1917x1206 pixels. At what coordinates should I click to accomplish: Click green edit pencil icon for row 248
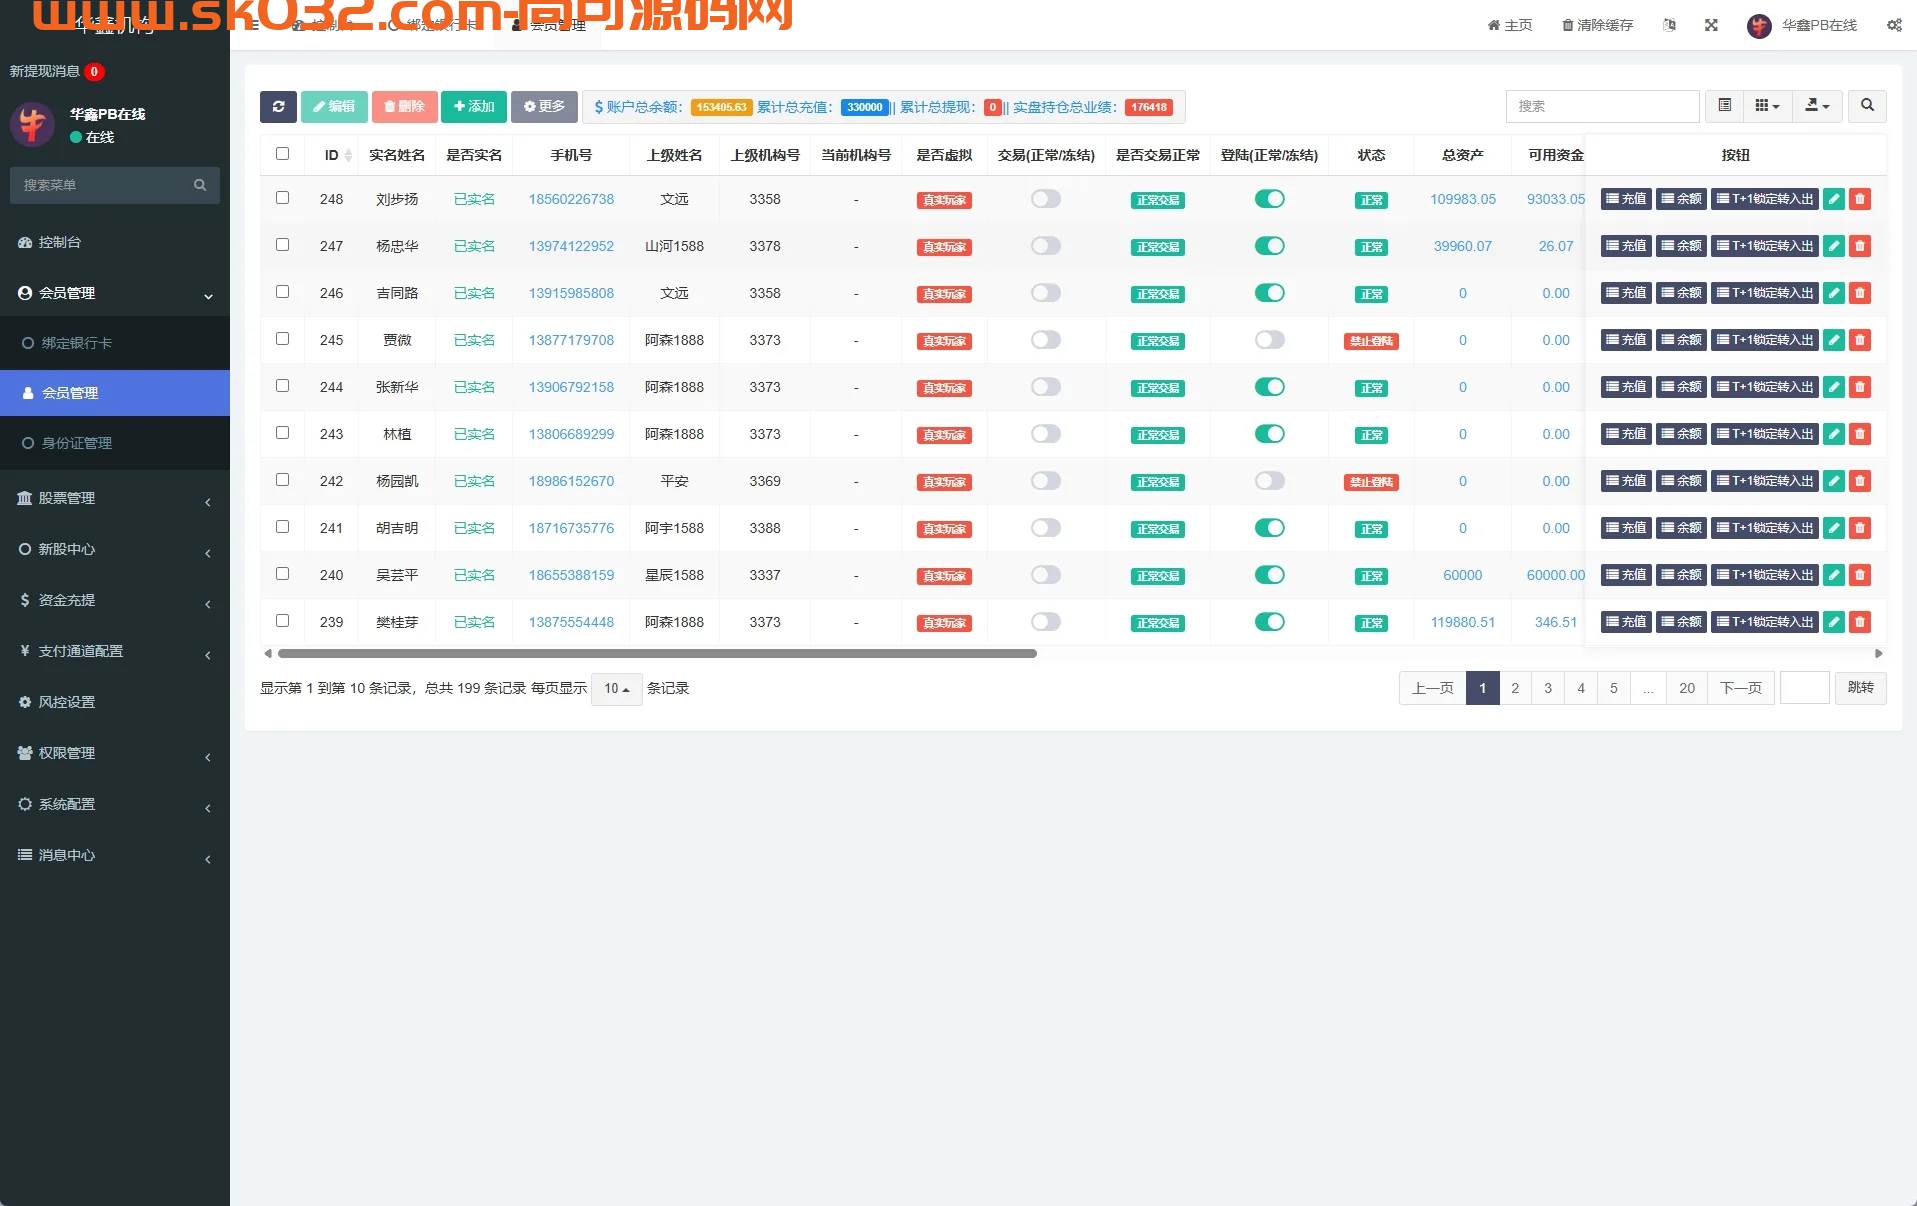[x=1833, y=199]
